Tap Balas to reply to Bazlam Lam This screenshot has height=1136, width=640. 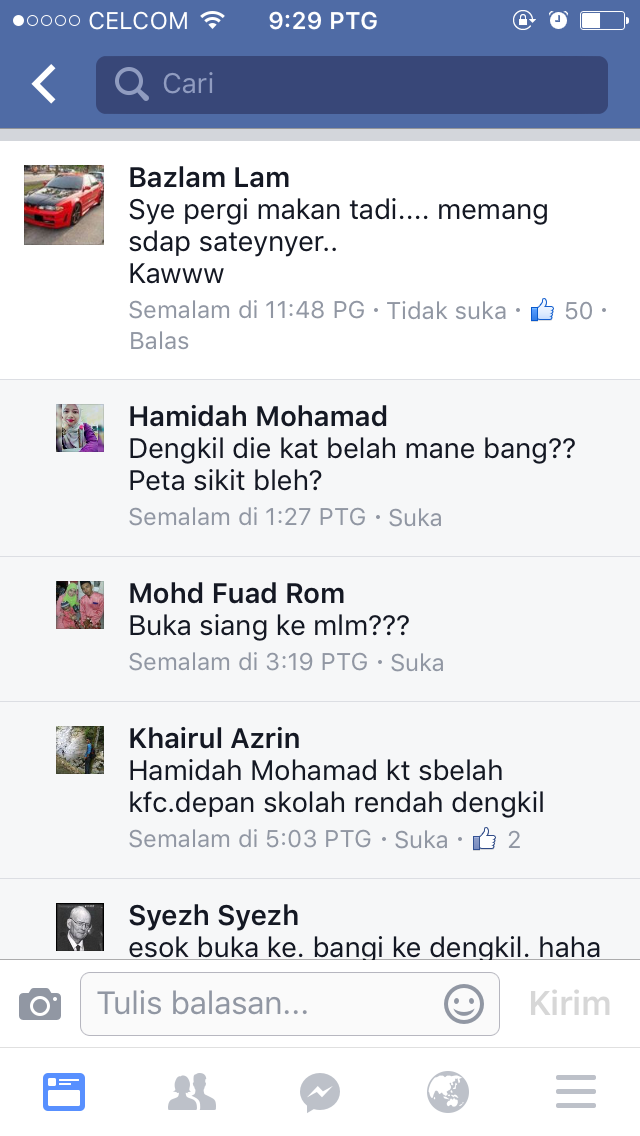point(159,341)
